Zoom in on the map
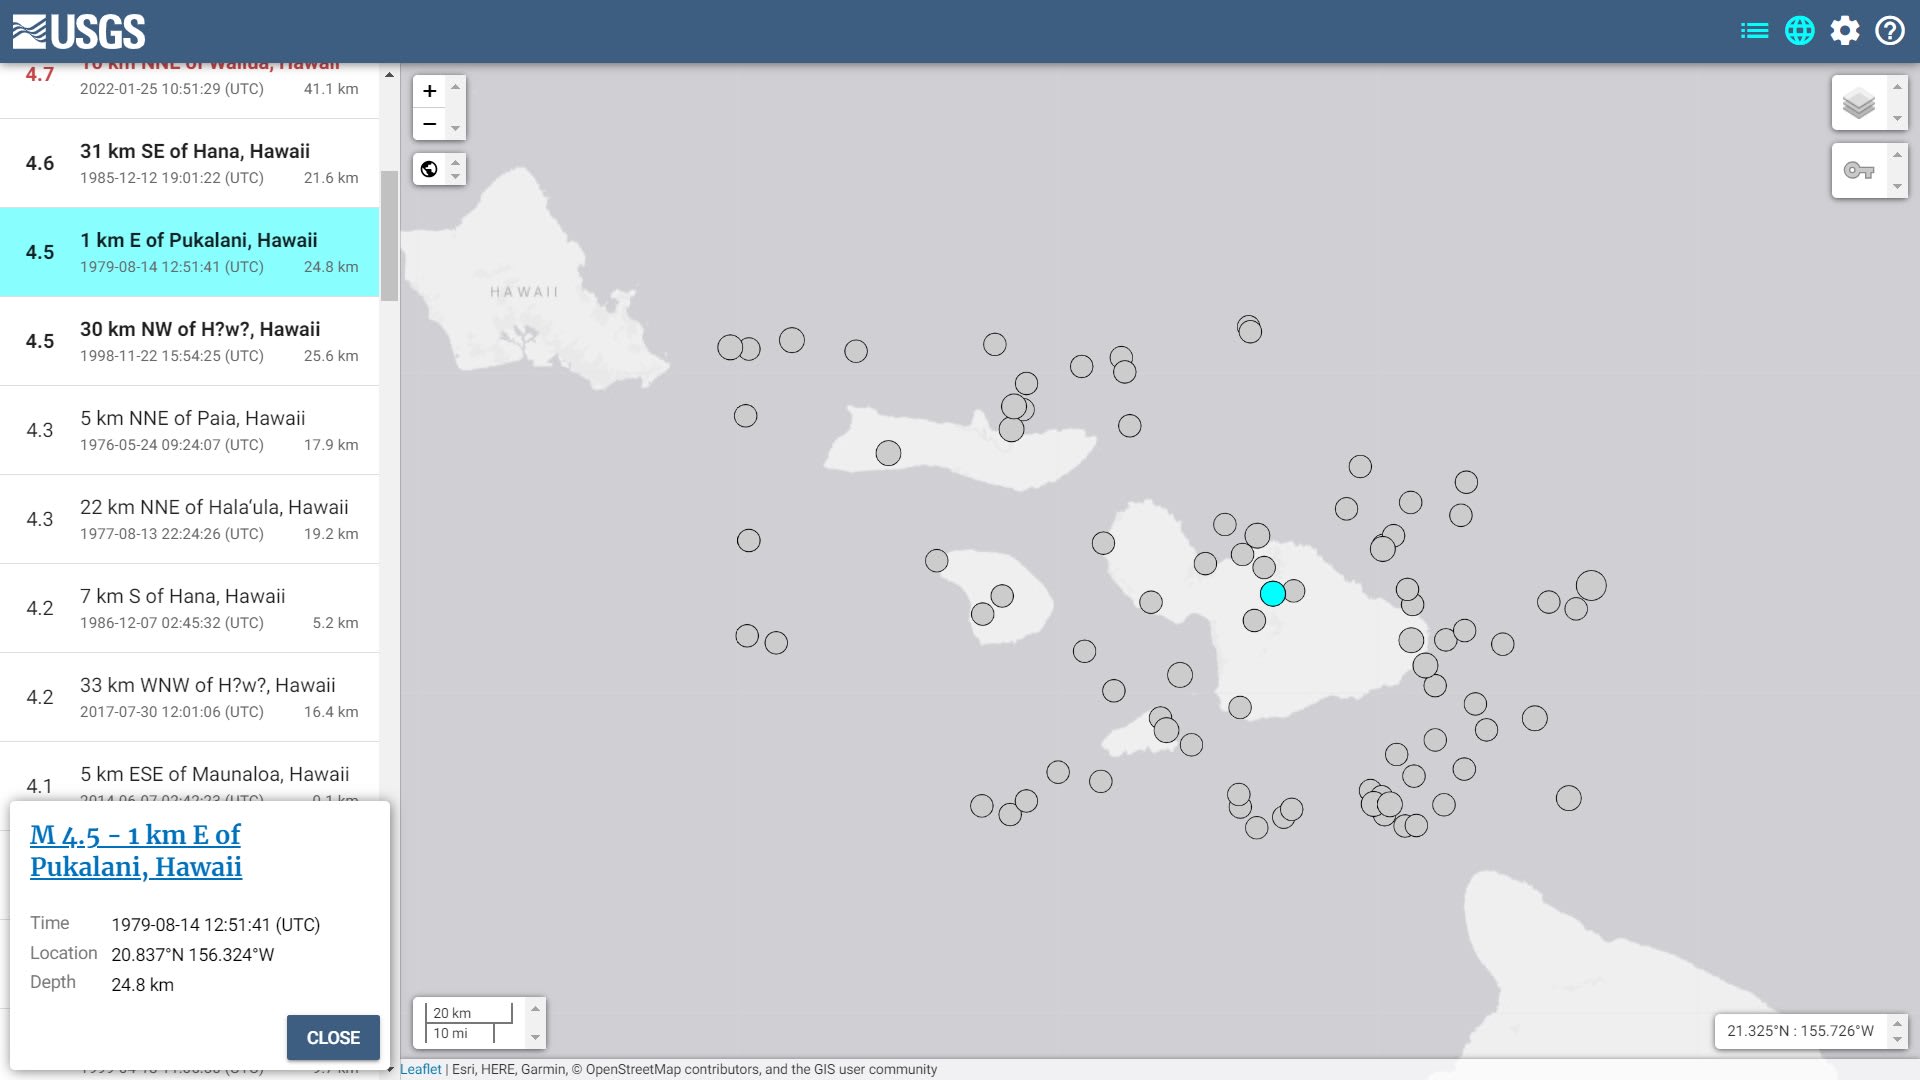1920x1080 pixels. 429,91
